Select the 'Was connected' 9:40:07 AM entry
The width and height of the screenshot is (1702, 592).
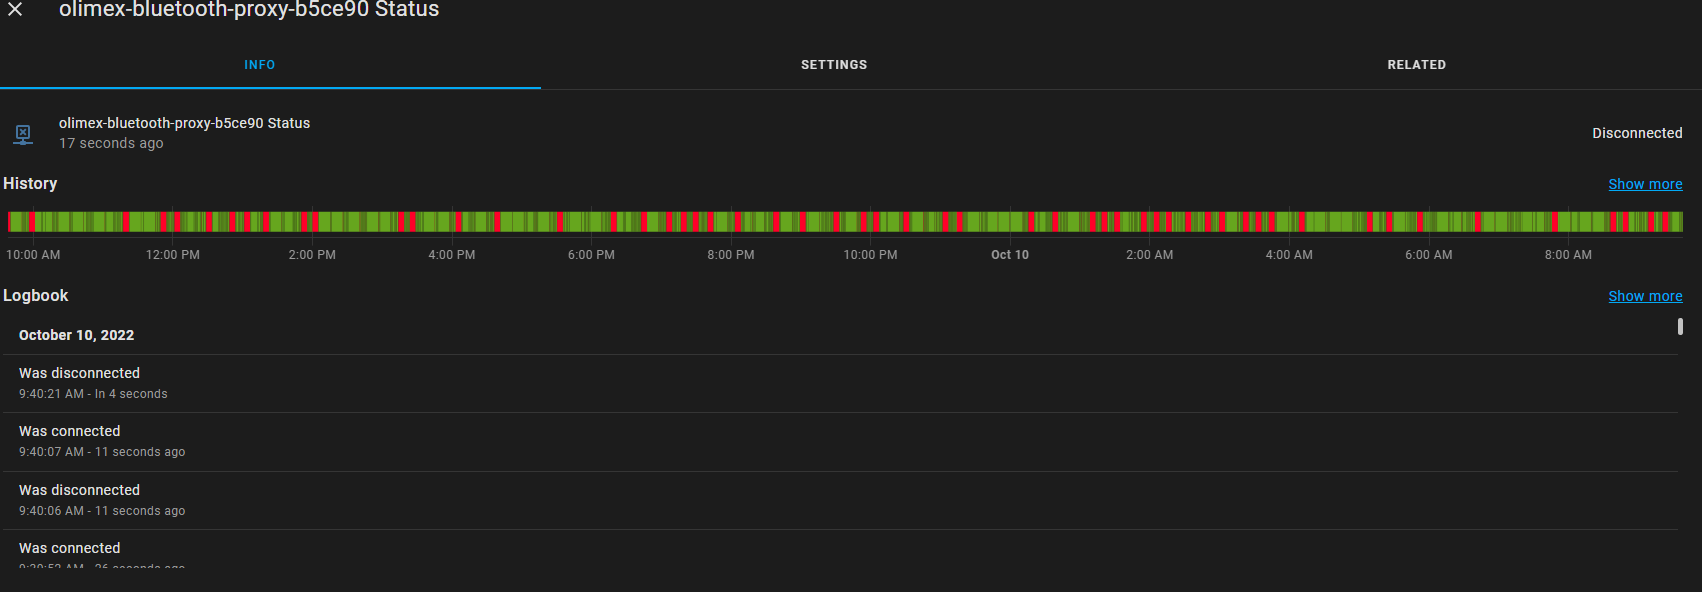pyautogui.click(x=840, y=442)
